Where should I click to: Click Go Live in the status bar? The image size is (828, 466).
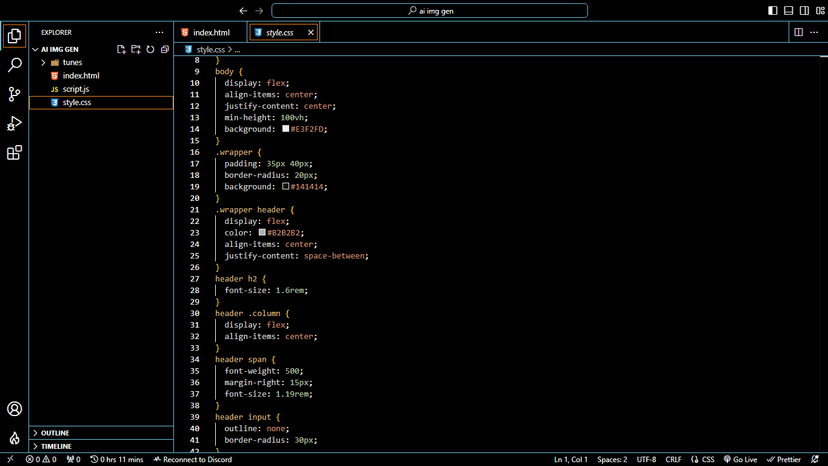(739, 460)
